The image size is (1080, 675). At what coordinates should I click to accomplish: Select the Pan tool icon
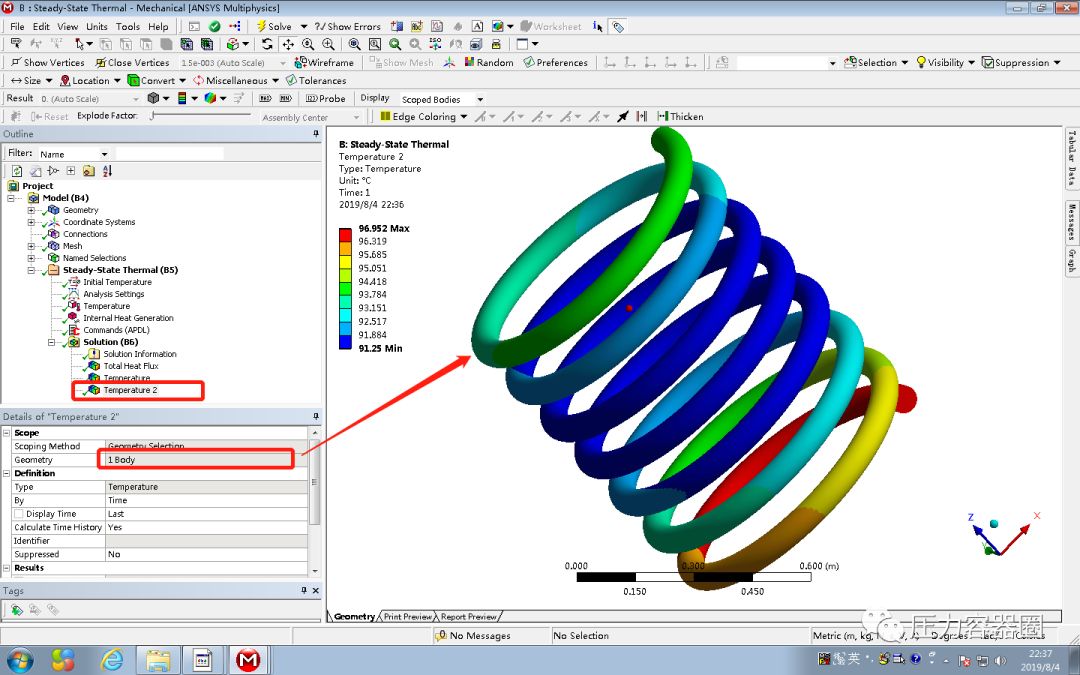tap(289, 45)
